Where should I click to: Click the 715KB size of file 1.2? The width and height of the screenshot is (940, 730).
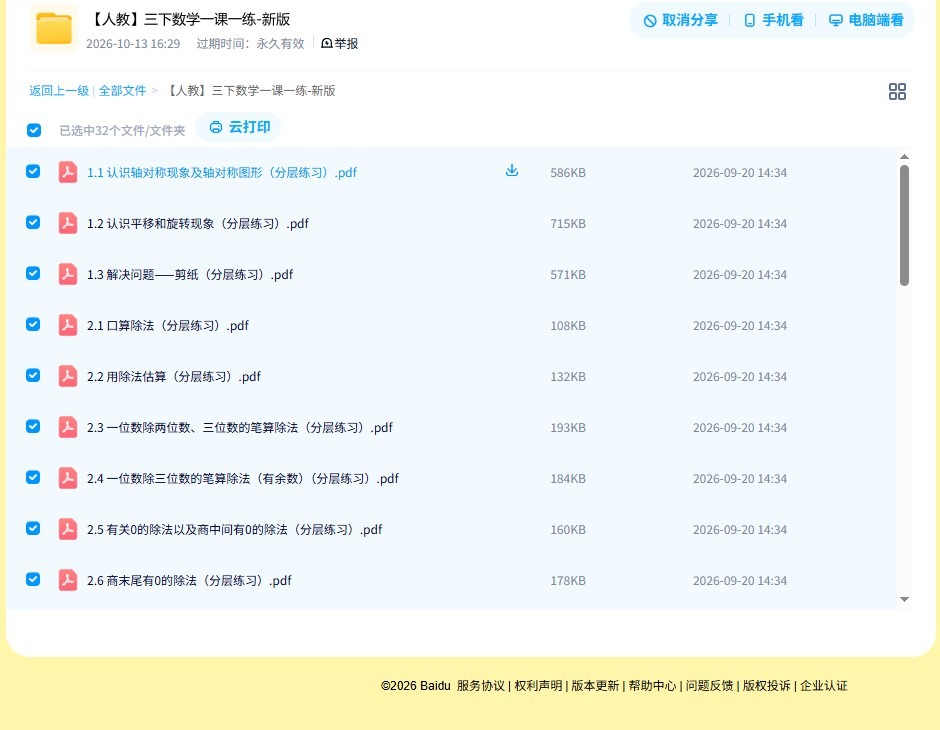coord(568,224)
